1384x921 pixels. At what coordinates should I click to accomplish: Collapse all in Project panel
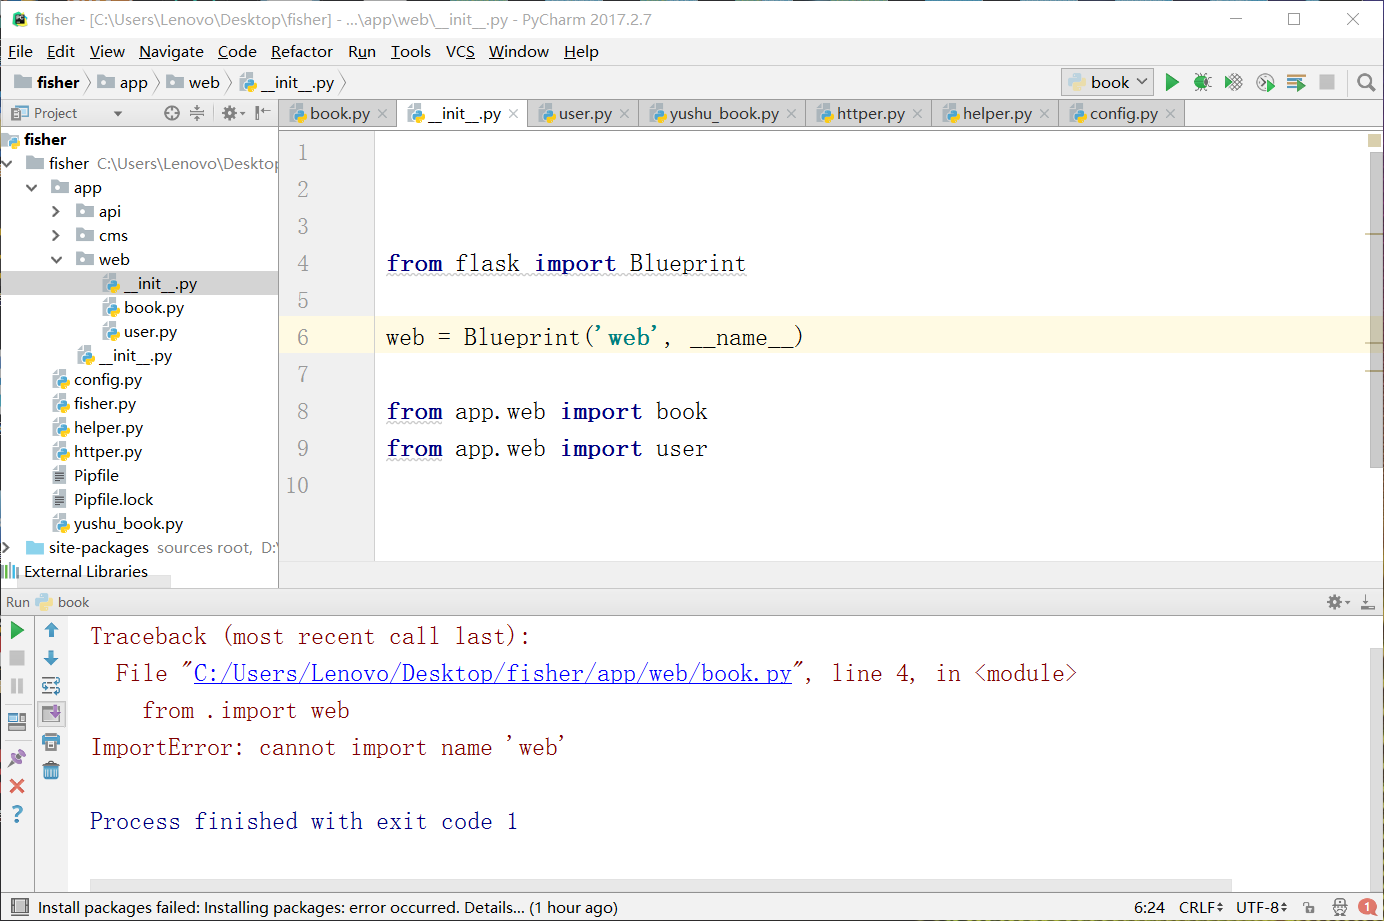197,113
